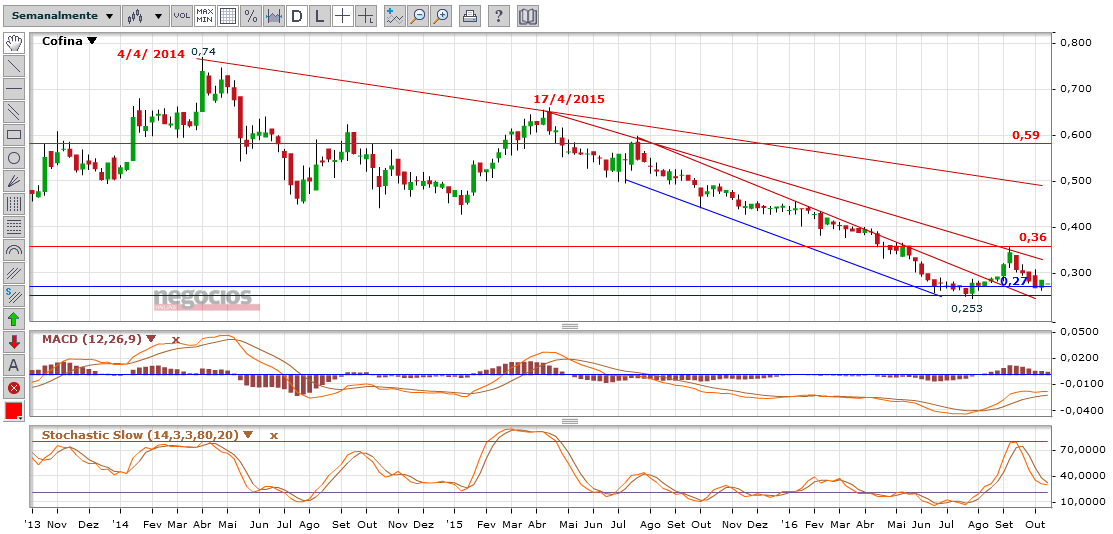Select the rectangle drawing tool

[x=14, y=134]
